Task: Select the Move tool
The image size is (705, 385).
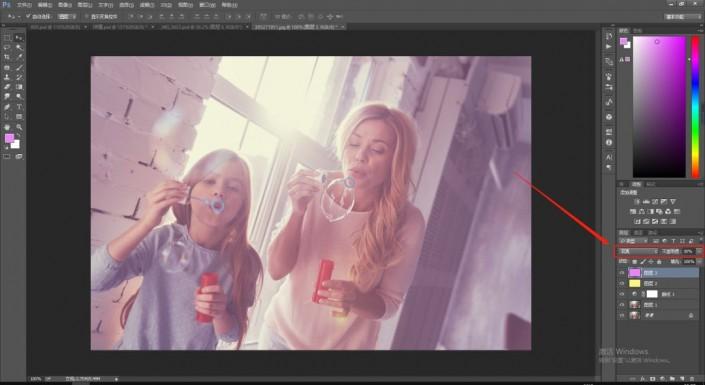Action: tap(19, 38)
